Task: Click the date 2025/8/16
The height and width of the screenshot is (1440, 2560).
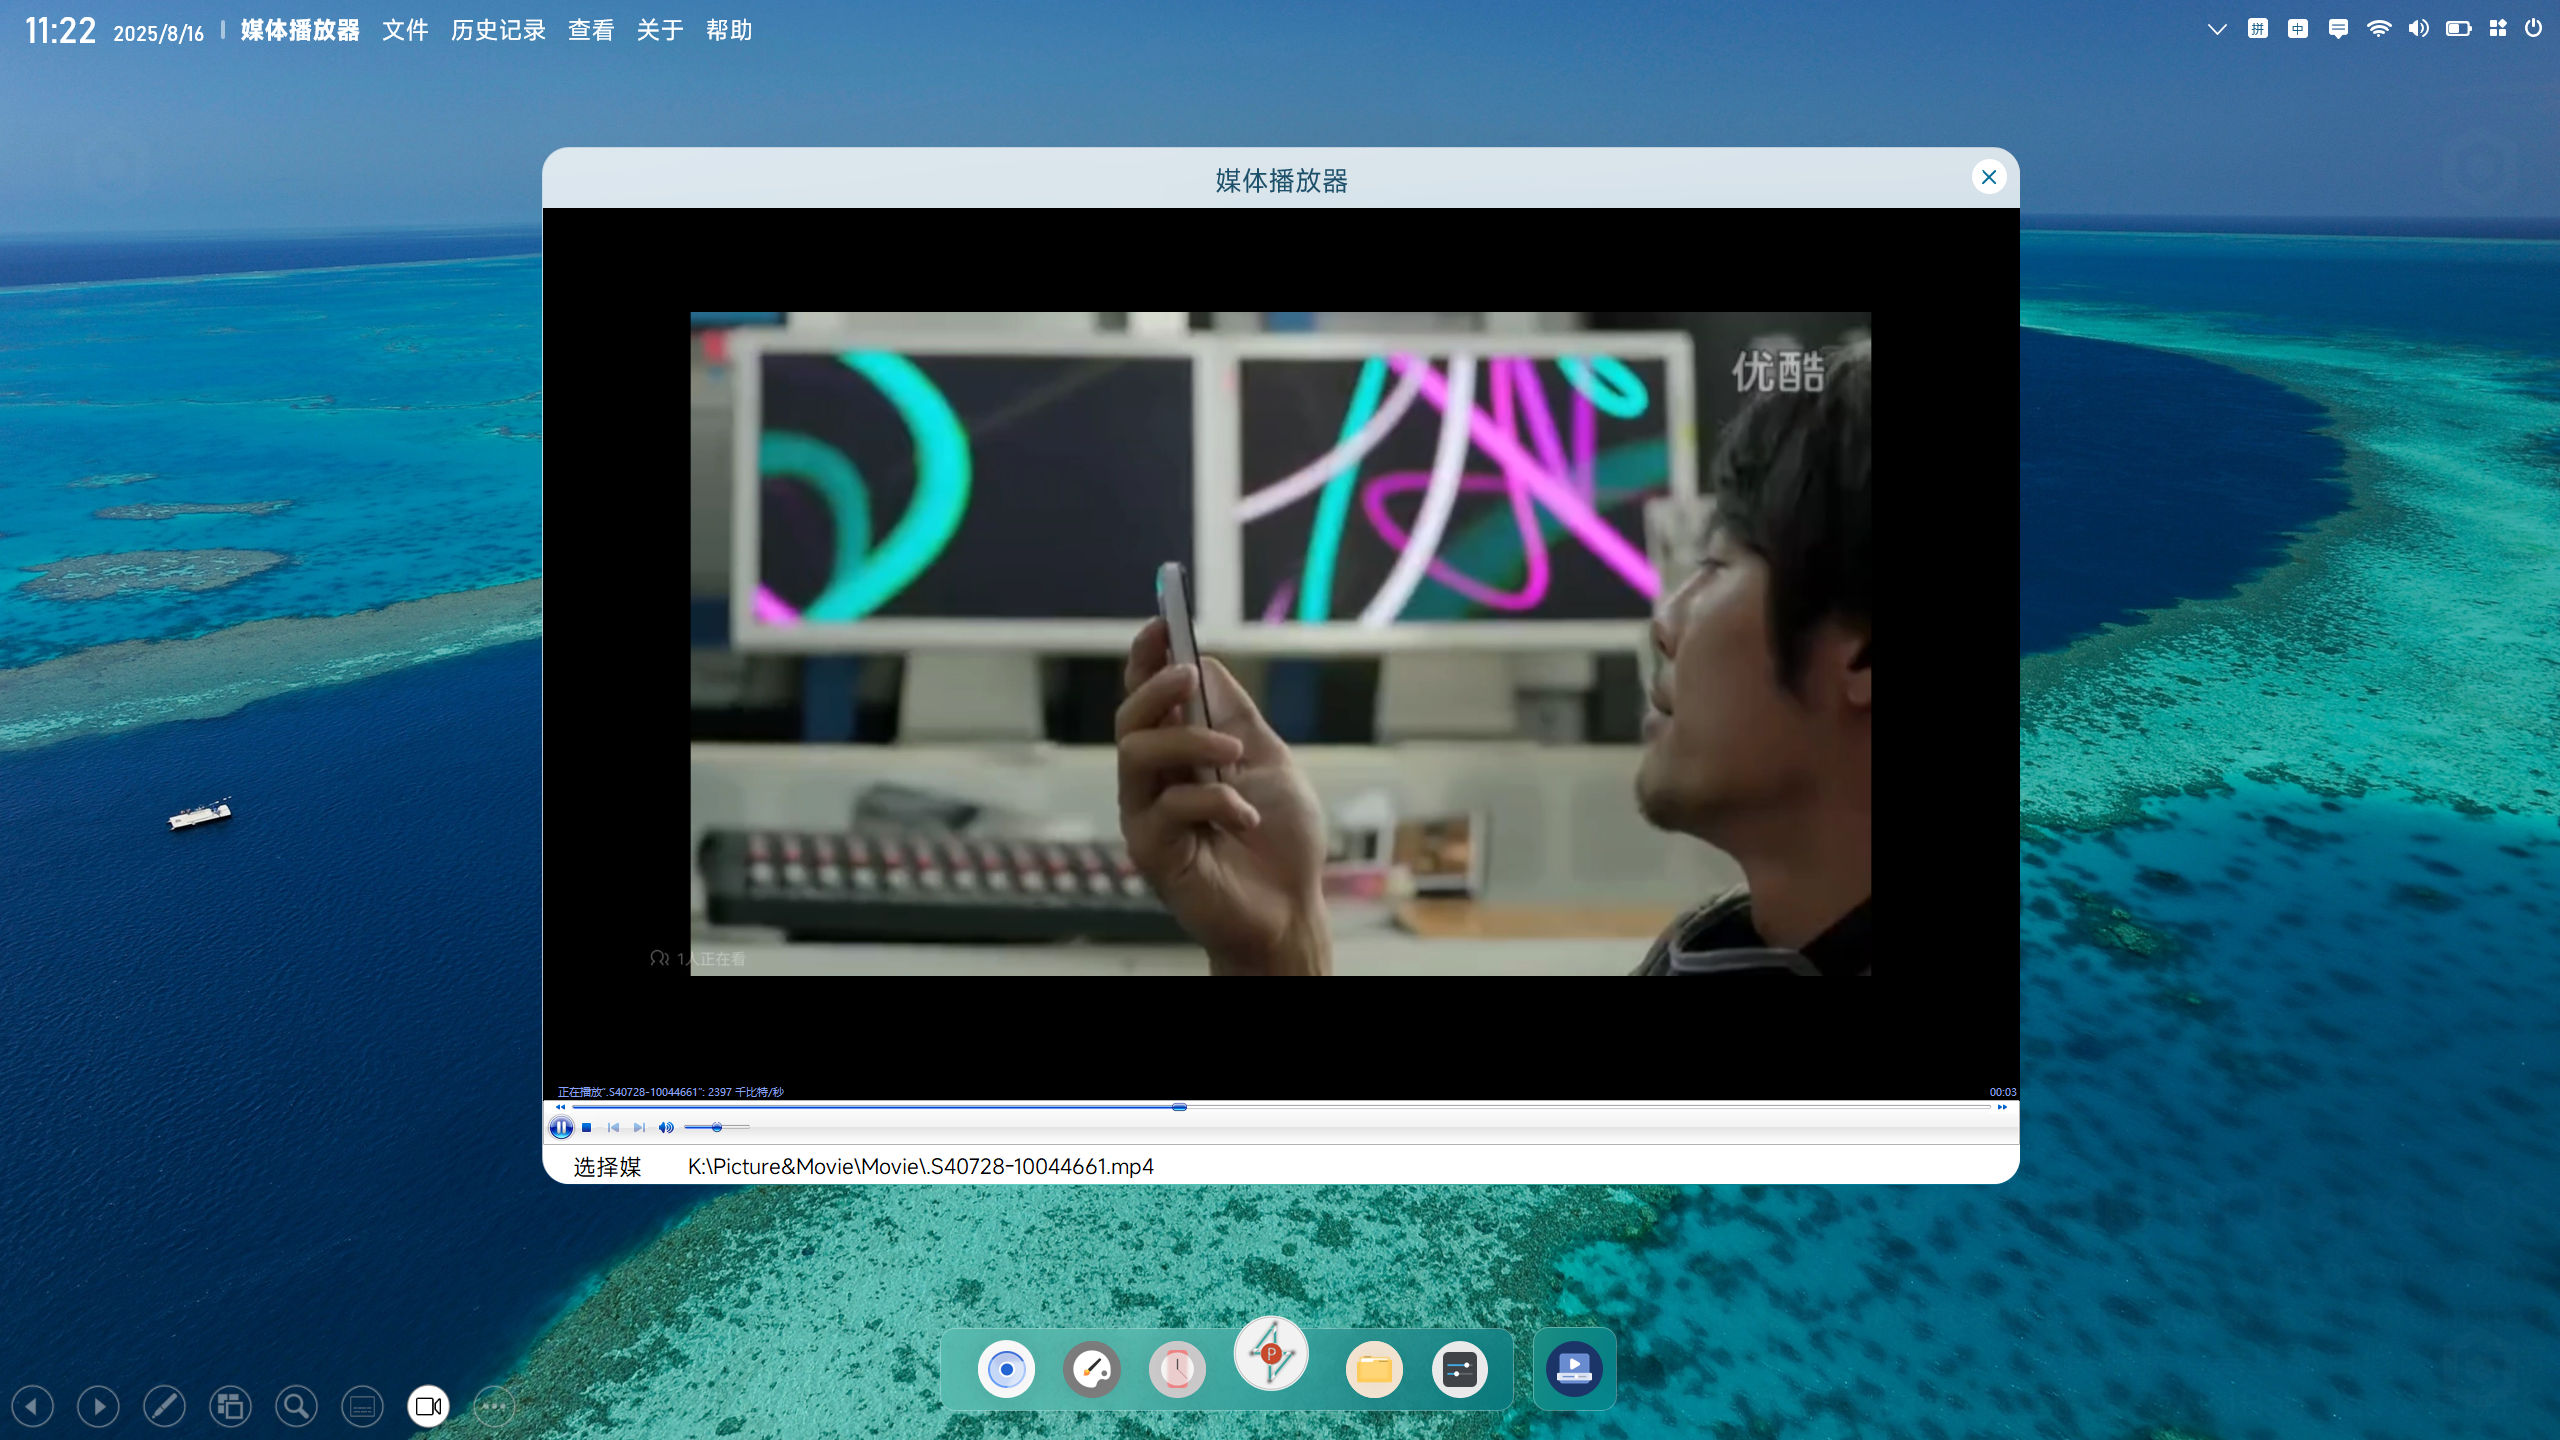Action: click(x=158, y=33)
